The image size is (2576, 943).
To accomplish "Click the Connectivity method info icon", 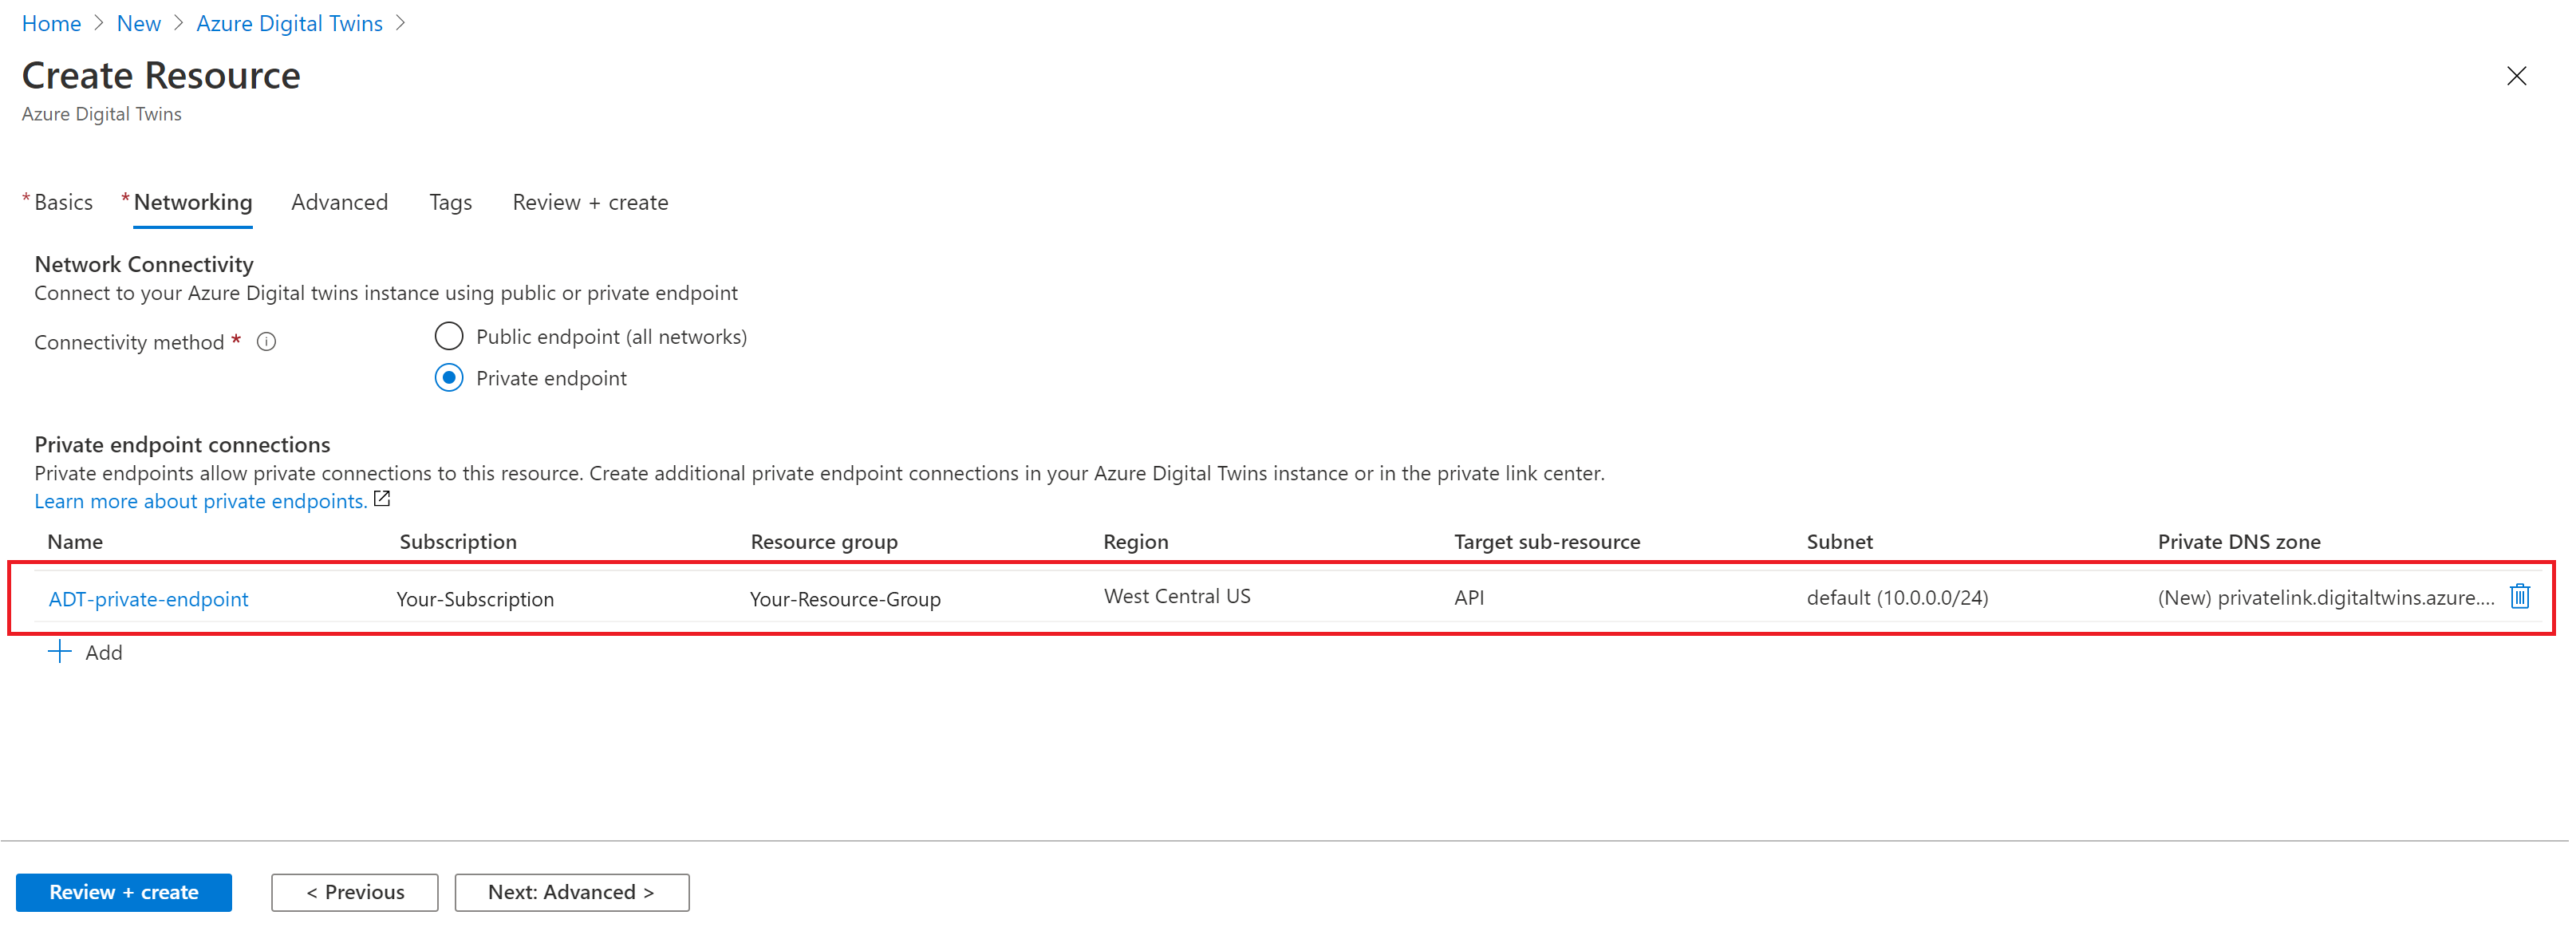I will (266, 342).
